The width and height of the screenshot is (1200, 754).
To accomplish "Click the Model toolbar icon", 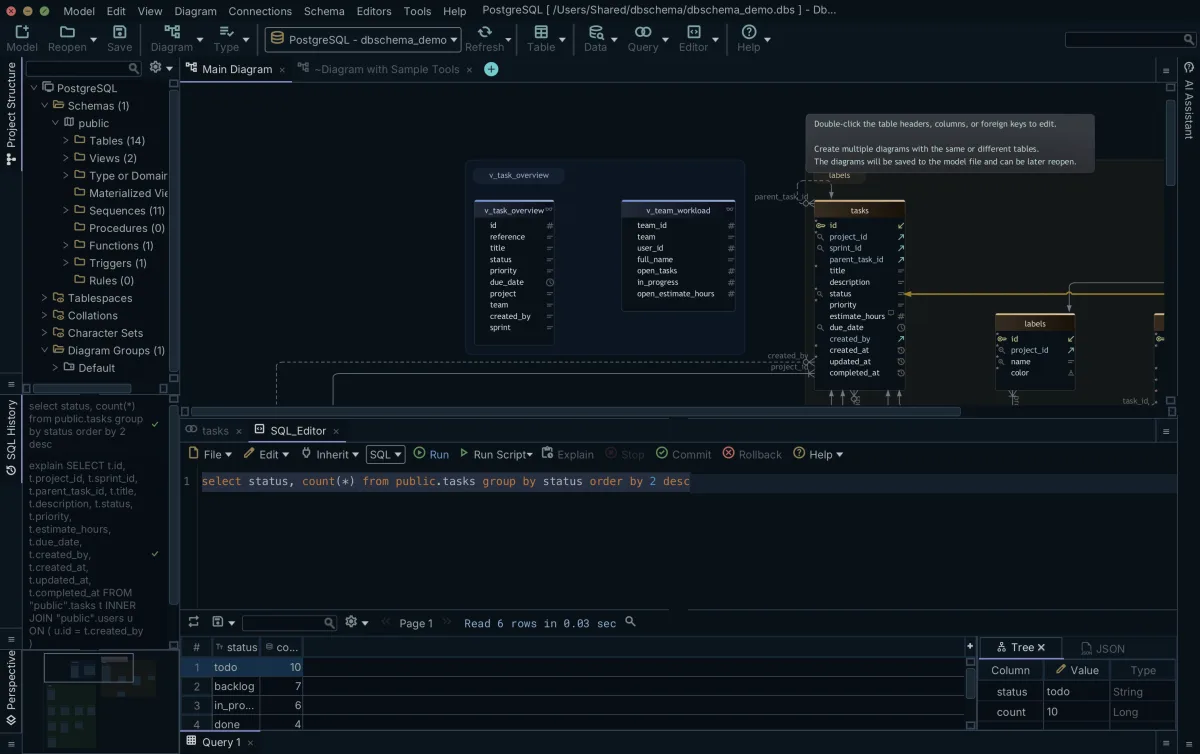I will (x=22, y=32).
